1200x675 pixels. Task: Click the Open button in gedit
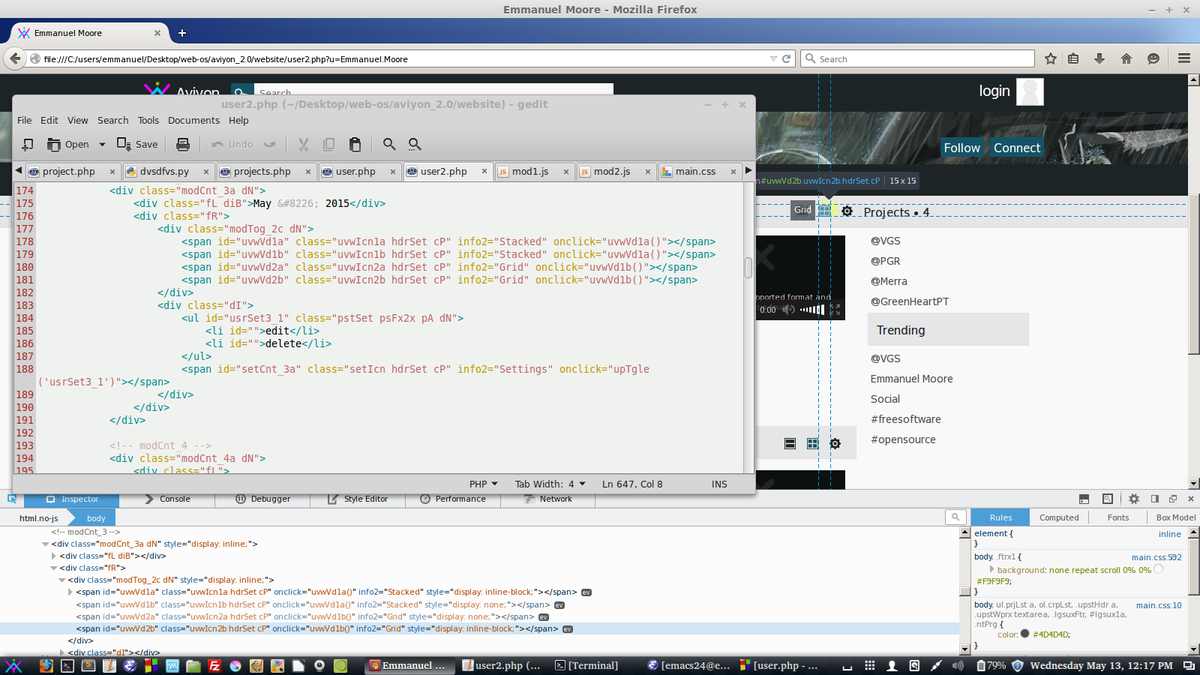68,144
